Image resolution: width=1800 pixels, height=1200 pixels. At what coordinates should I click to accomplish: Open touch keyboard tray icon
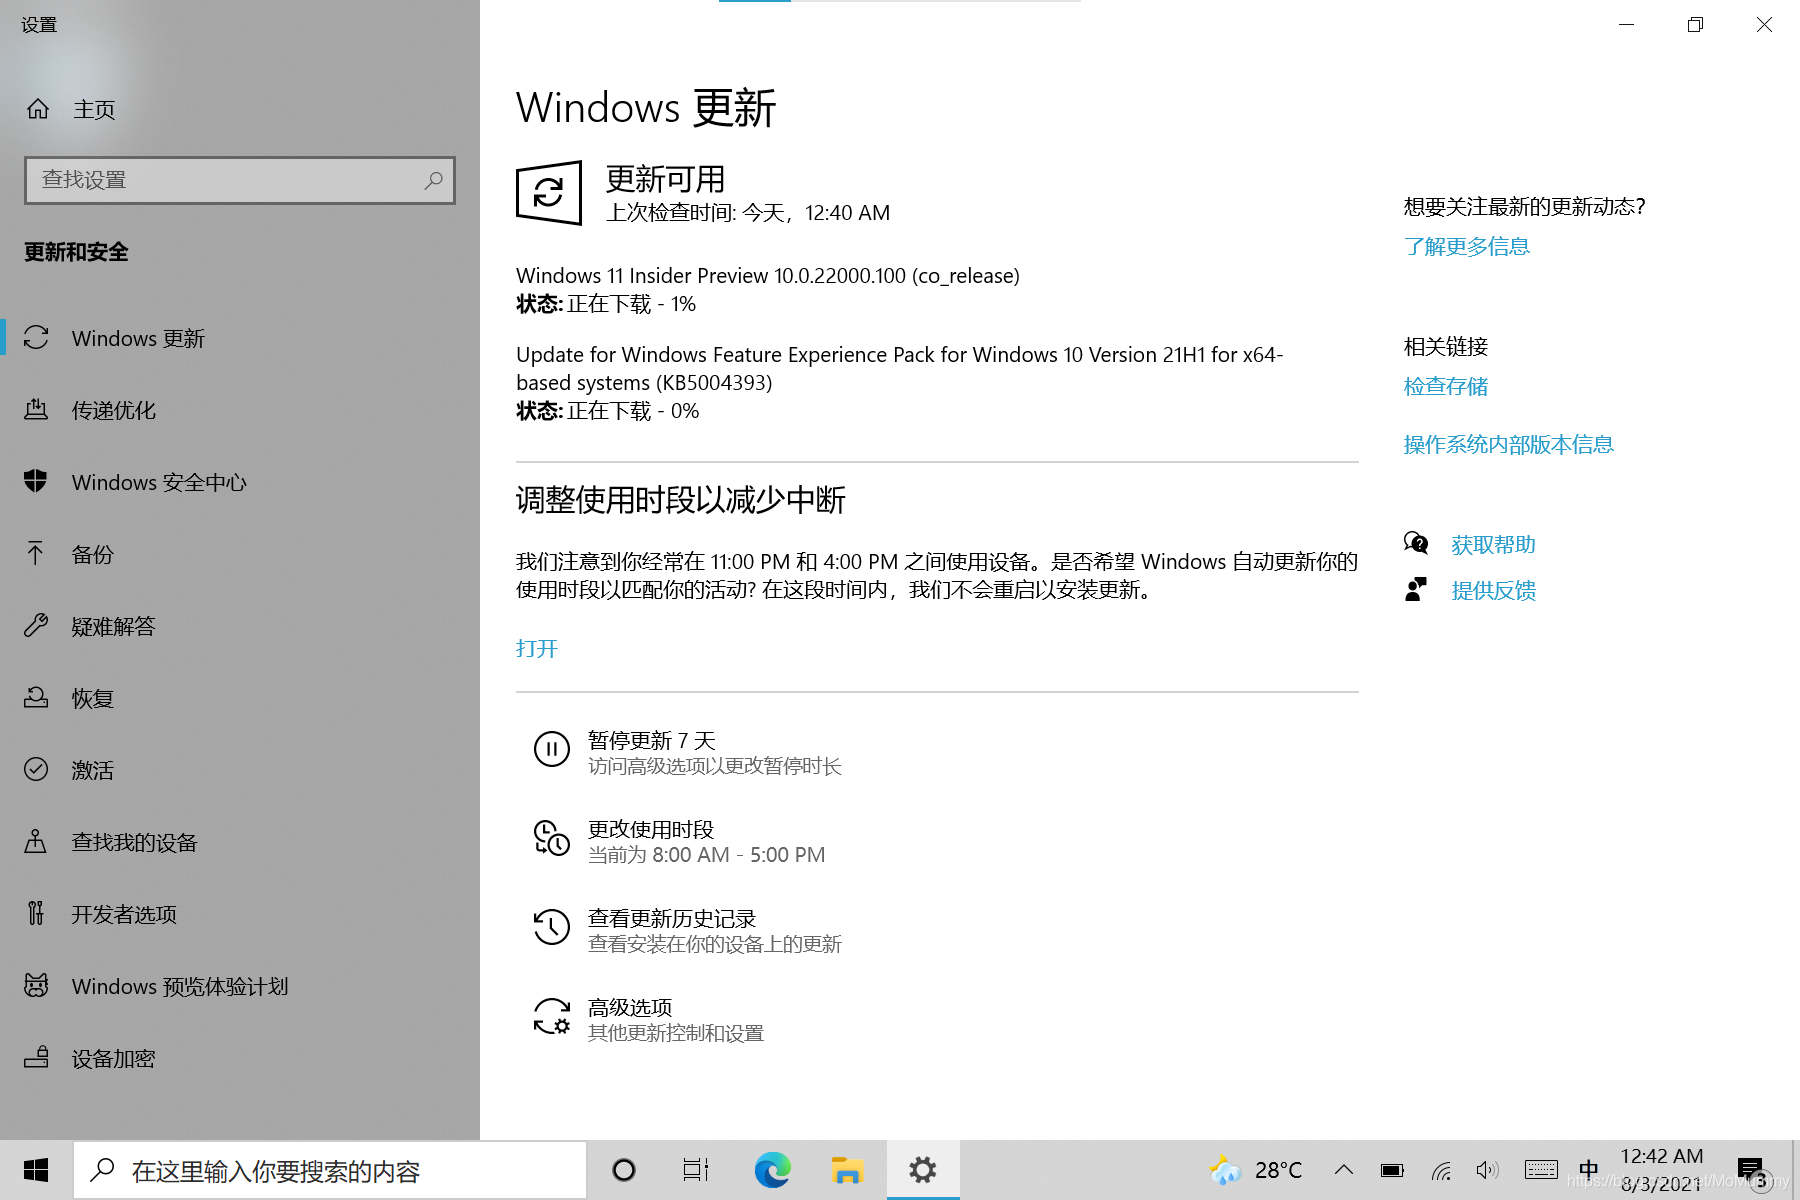1541,1170
